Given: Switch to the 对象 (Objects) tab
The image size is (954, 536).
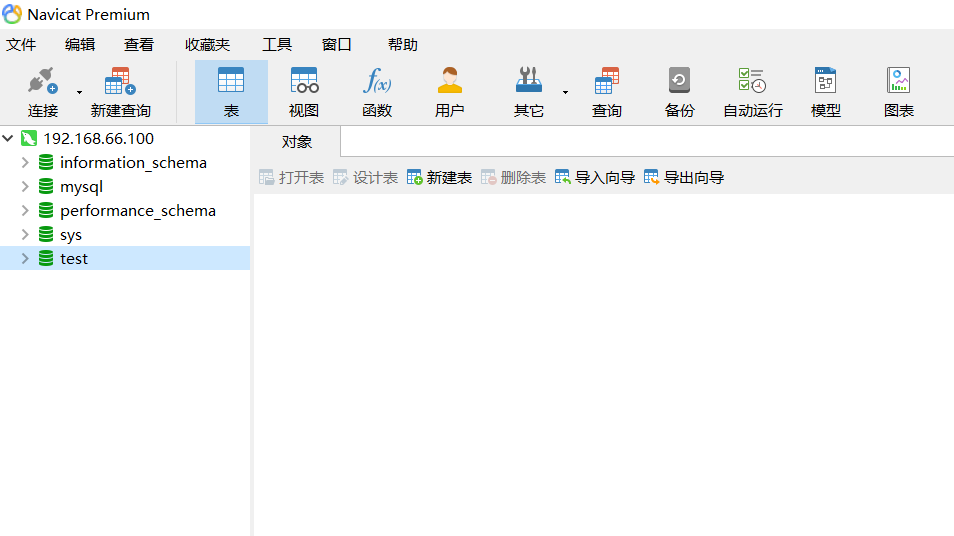Looking at the screenshot, I should tap(297, 142).
